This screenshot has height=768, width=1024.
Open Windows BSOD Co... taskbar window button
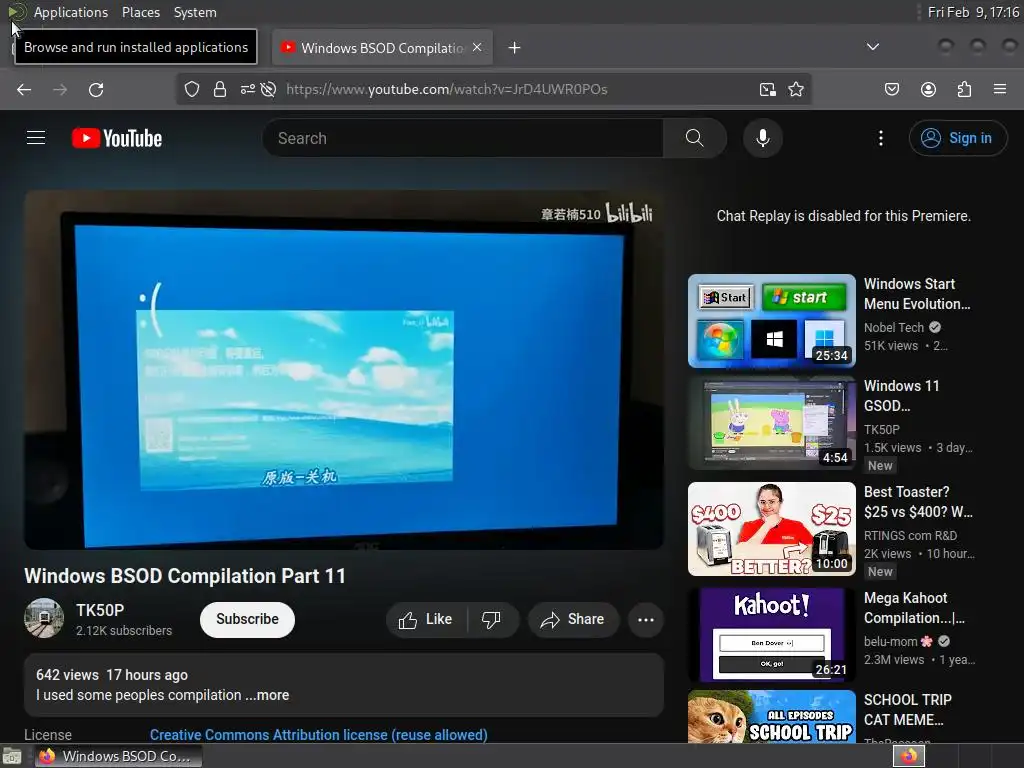click(118, 756)
